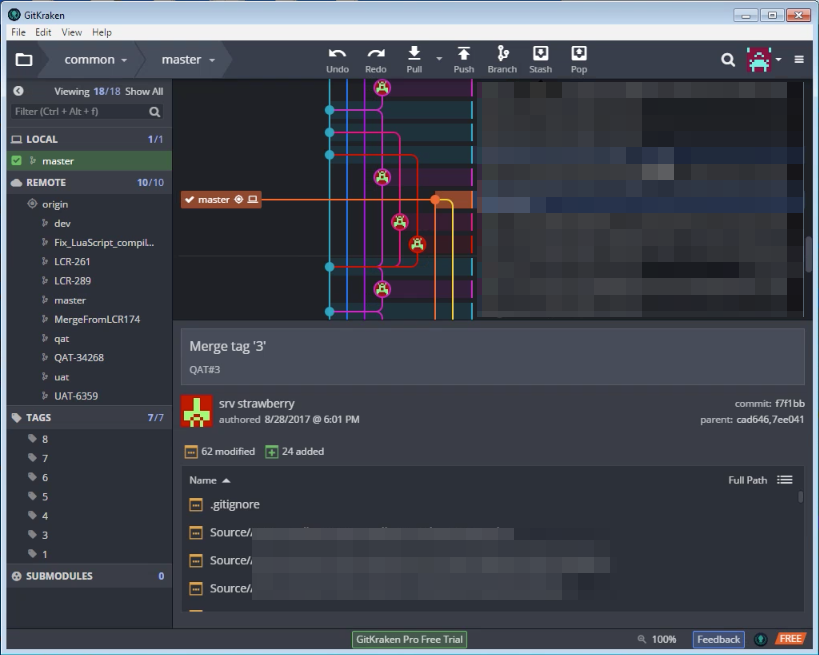The image size is (819, 655).
Task: Open the Pull options dropdown arrow
Action: pyautogui.click(x=439, y=59)
